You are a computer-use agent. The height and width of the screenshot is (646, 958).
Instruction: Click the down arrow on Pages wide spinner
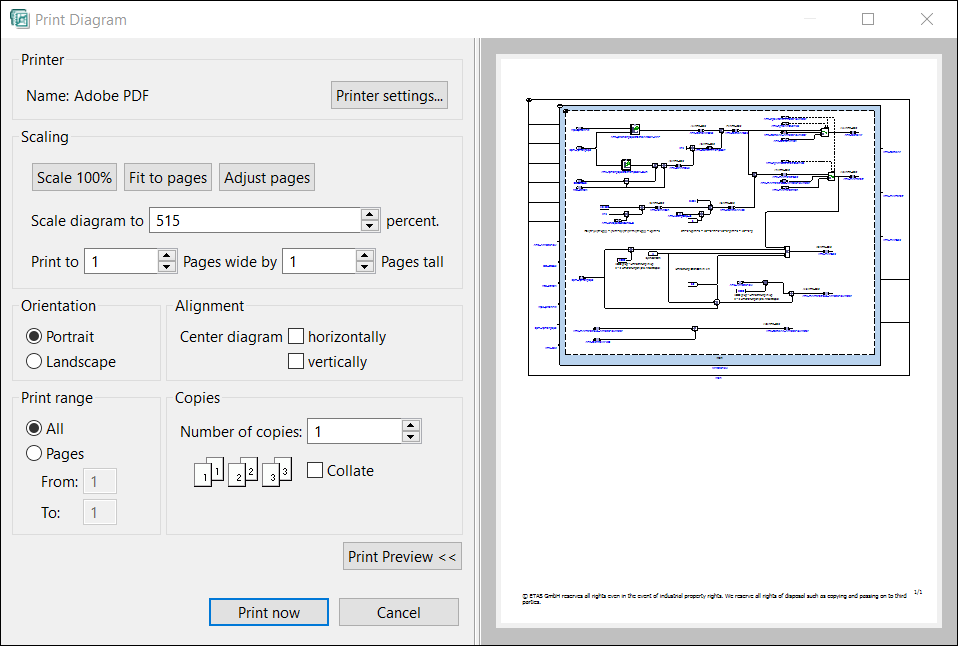165,266
